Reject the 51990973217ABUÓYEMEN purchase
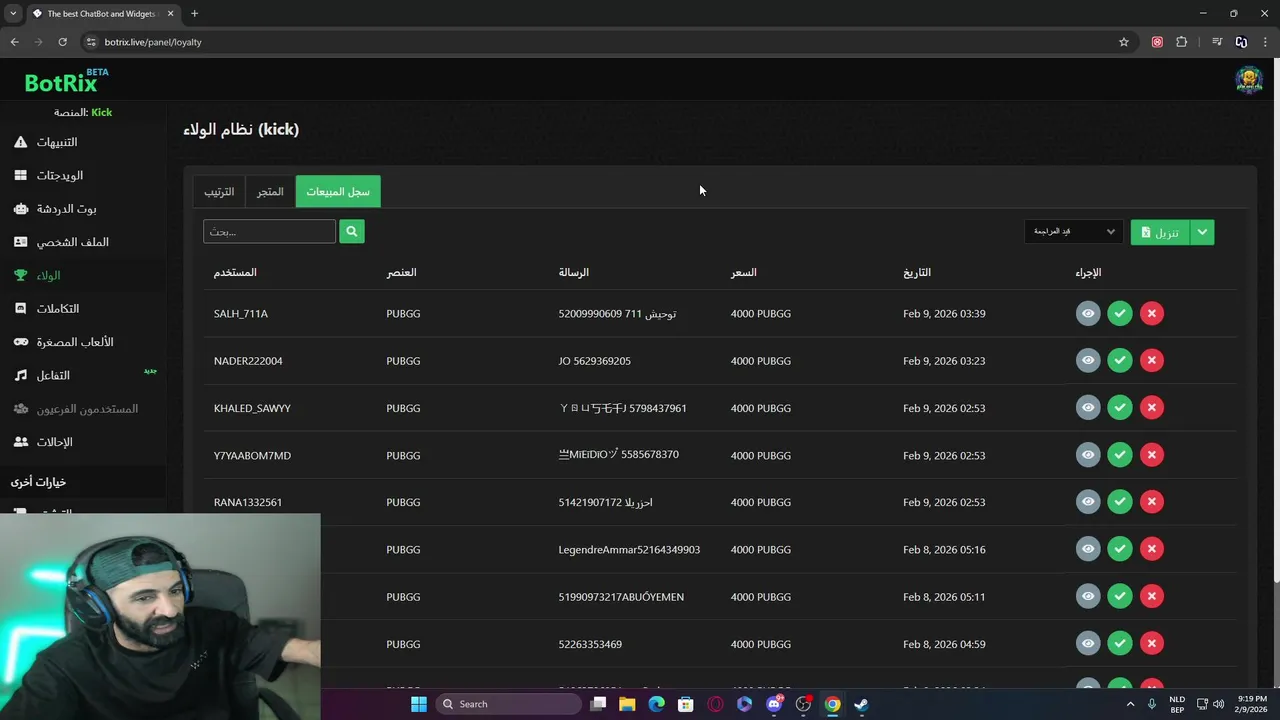Viewport: 1280px width, 720px height. pos(1152,596)
